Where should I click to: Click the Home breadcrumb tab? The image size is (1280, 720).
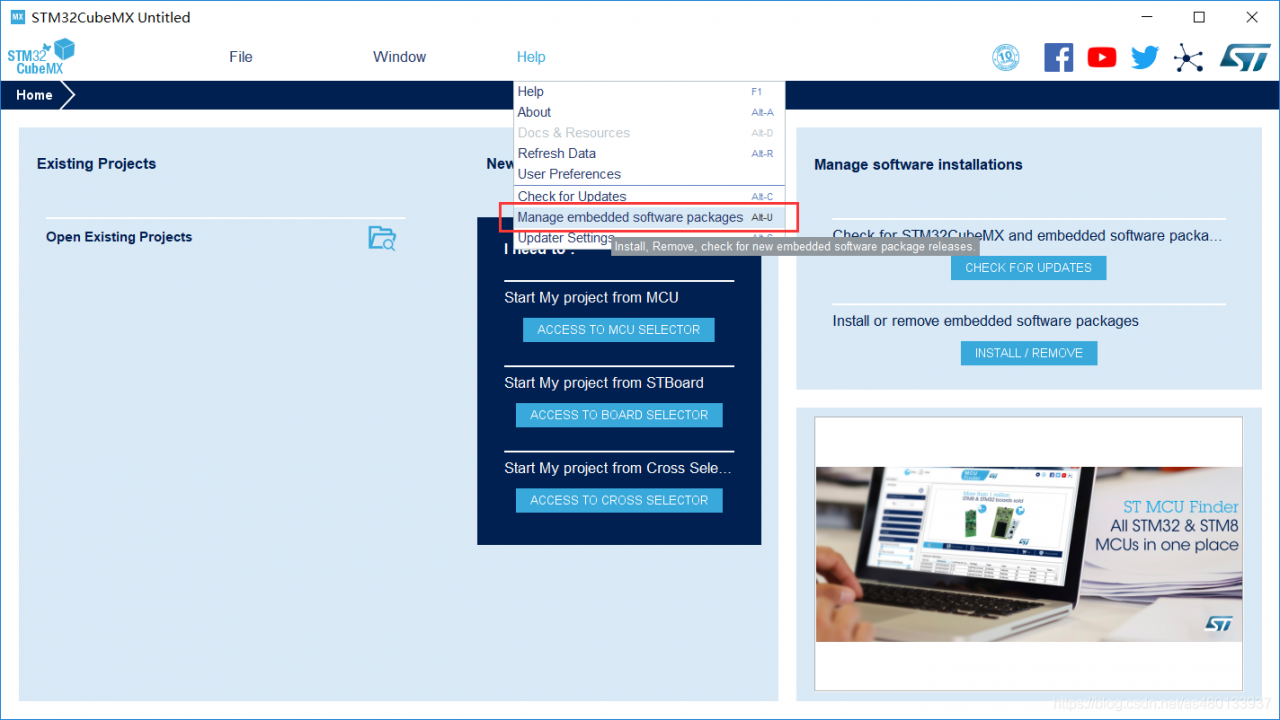[x=34, y=95]
